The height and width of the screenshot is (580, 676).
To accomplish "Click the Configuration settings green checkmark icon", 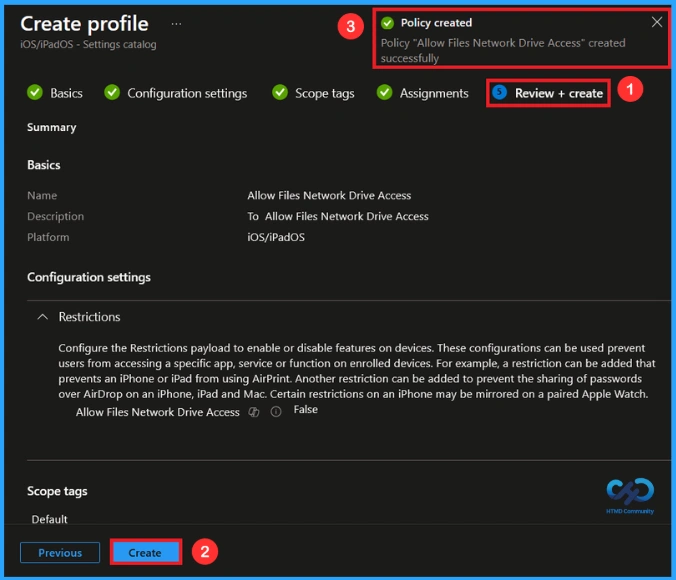I will 112,92.
